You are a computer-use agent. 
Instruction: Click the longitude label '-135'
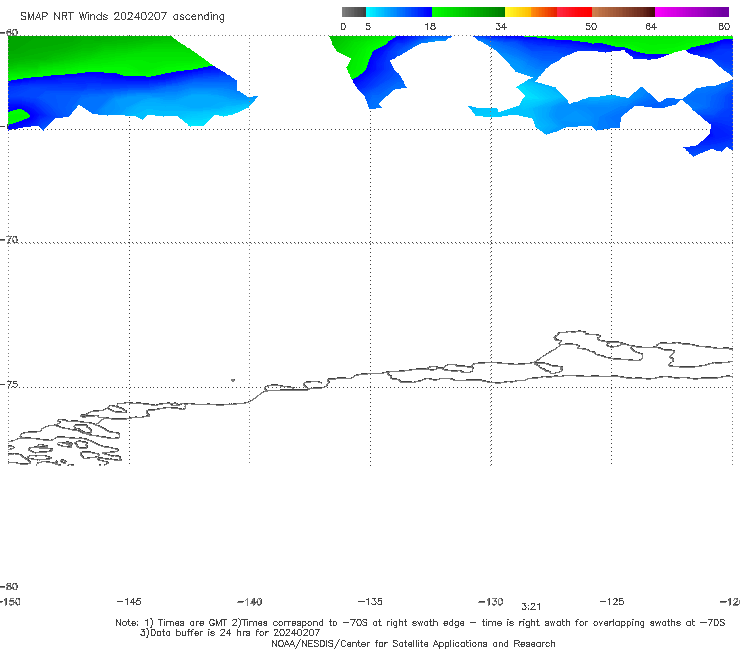[370, 601]
